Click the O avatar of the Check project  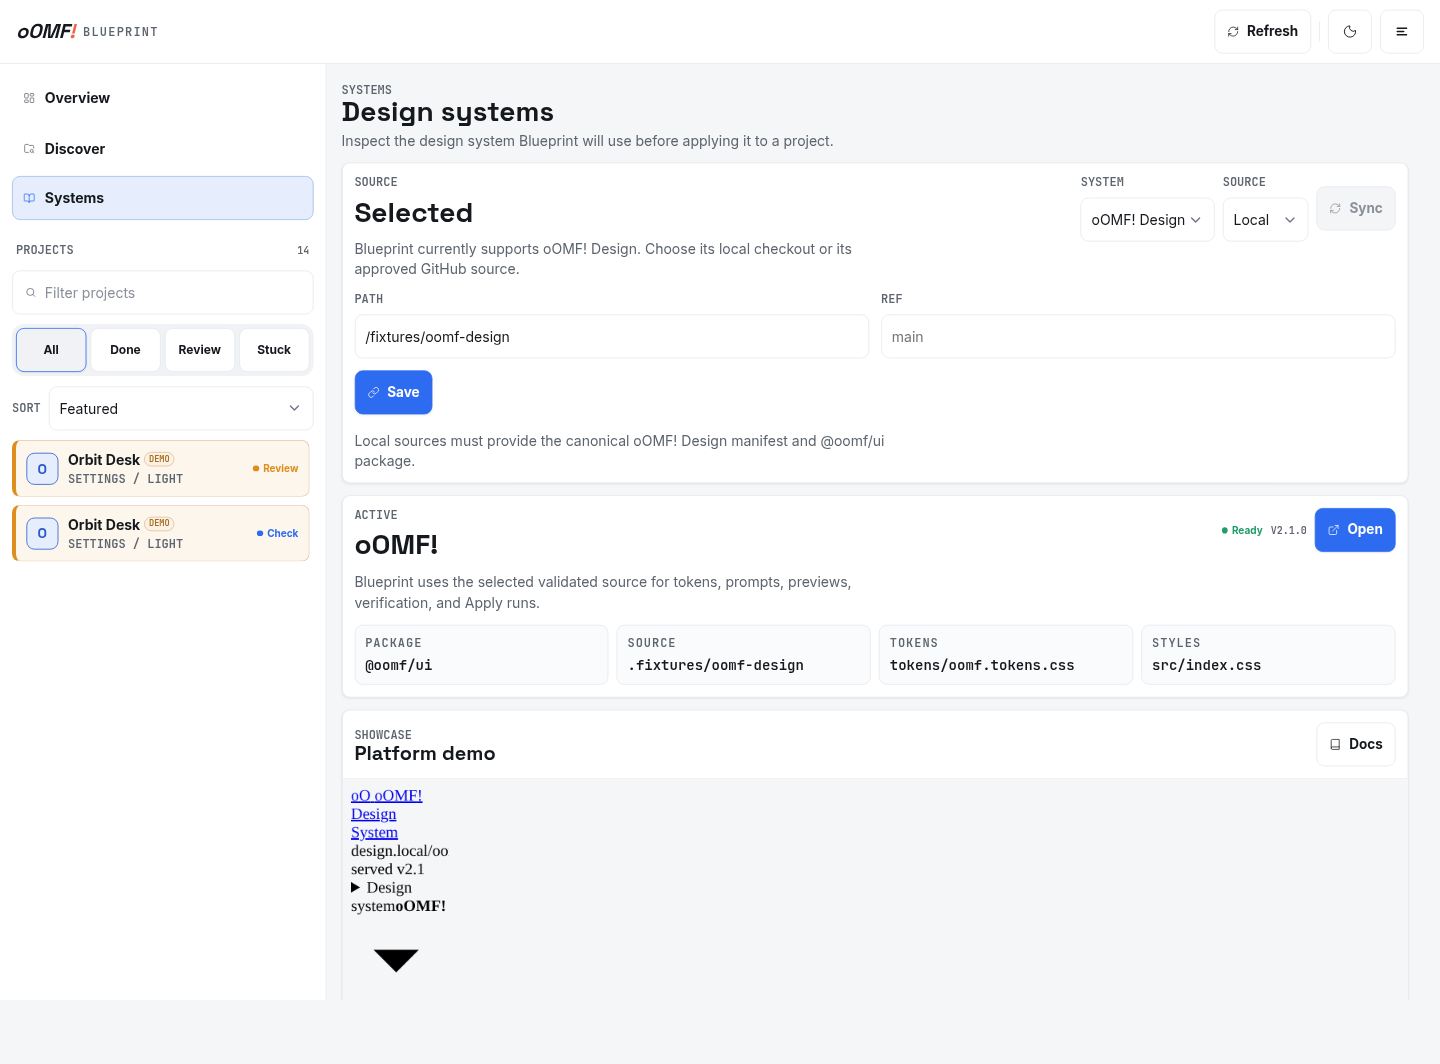[x=42, y=533]
